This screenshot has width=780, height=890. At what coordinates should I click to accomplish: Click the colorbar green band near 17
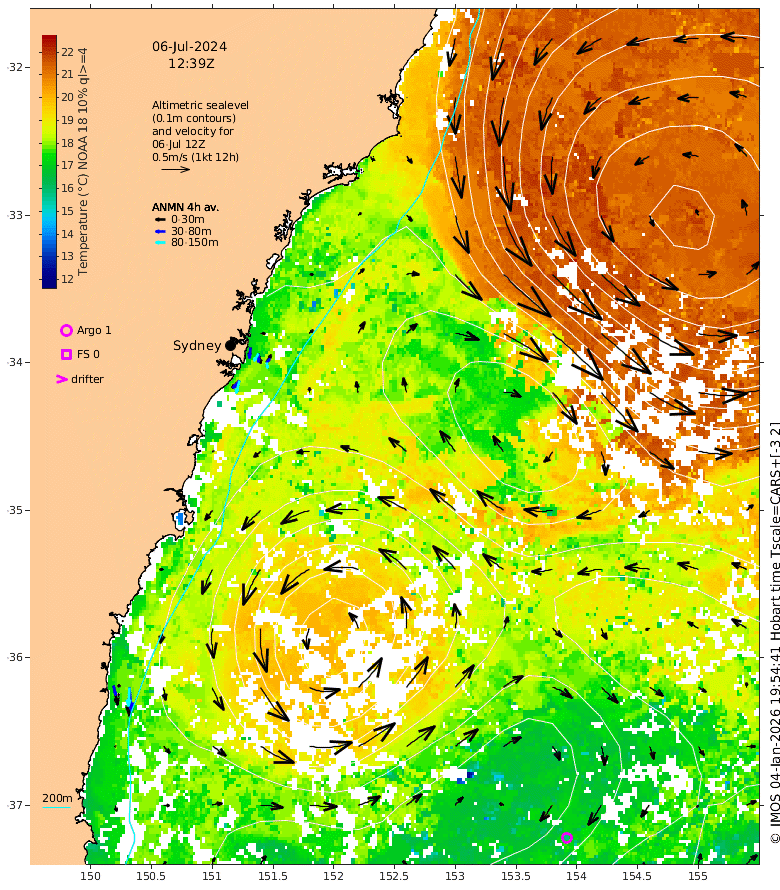pyautogui.click(x=49, y=165)
